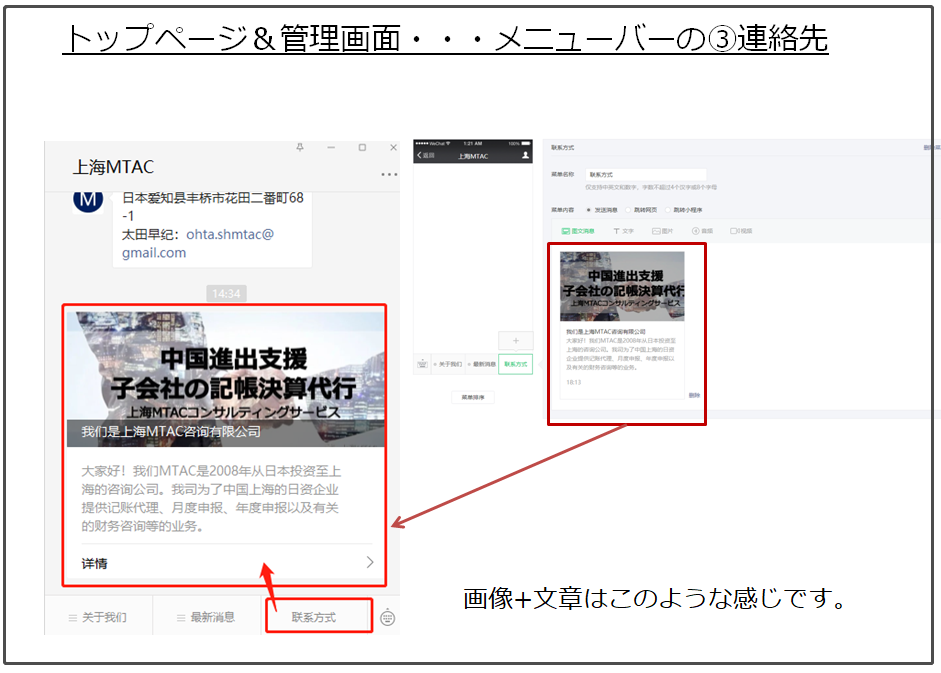Viewport: 941px width, 673px height.
Task: Open the ohta.shmtac@gmail.com email link
Action: [x=197, y=243]
